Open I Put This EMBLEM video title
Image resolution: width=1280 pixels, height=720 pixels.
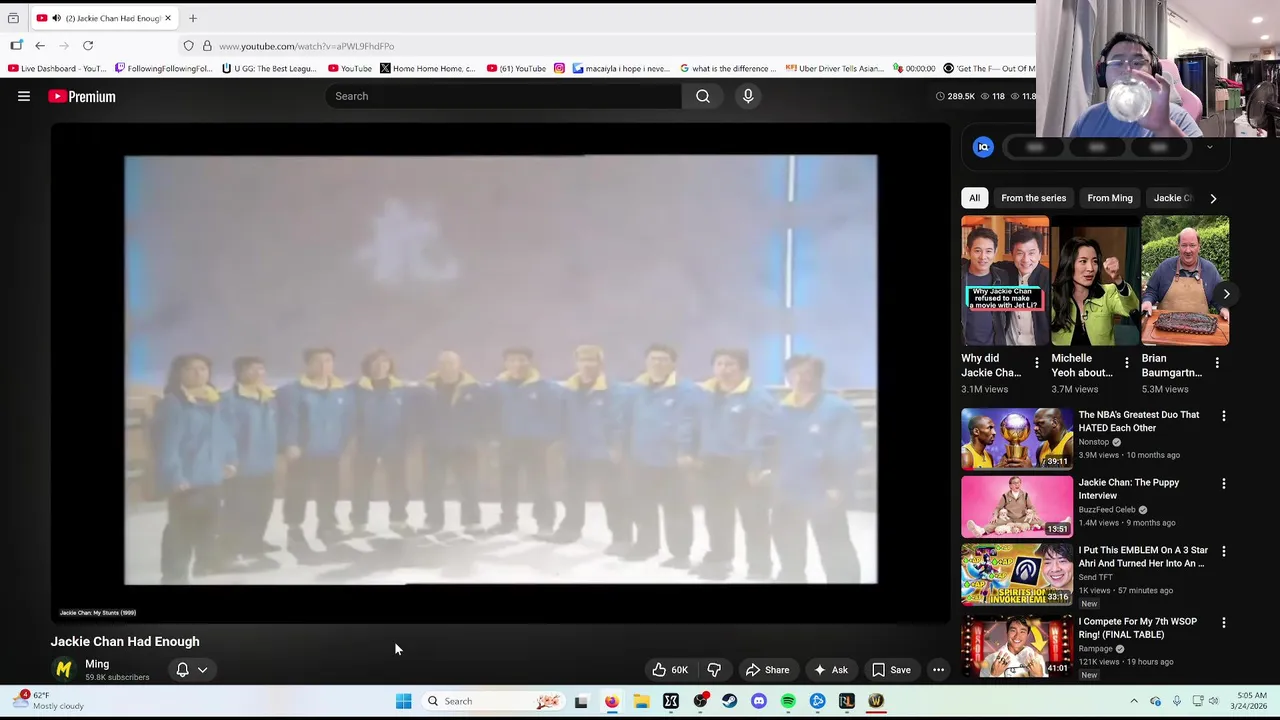pyautogui.click(x=1143, y=557)
